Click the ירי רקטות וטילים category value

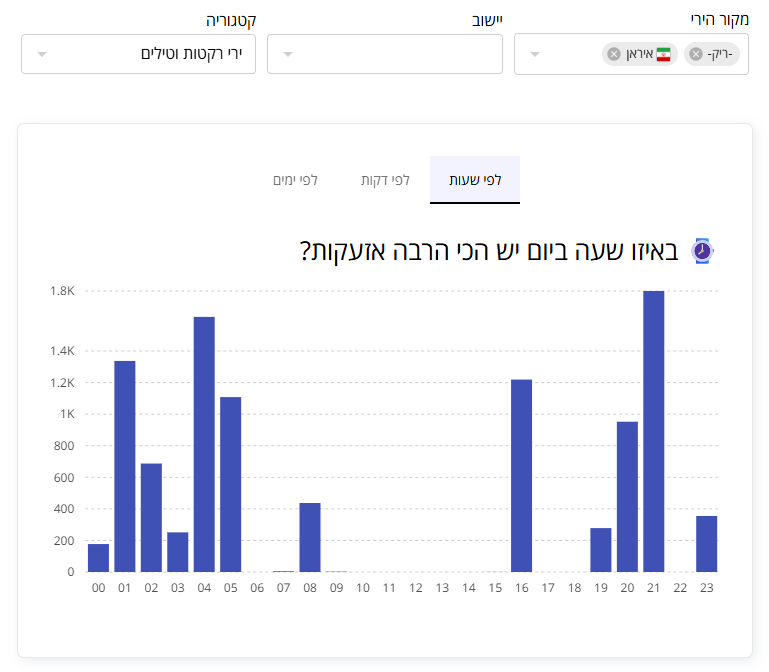pos(192,53)
